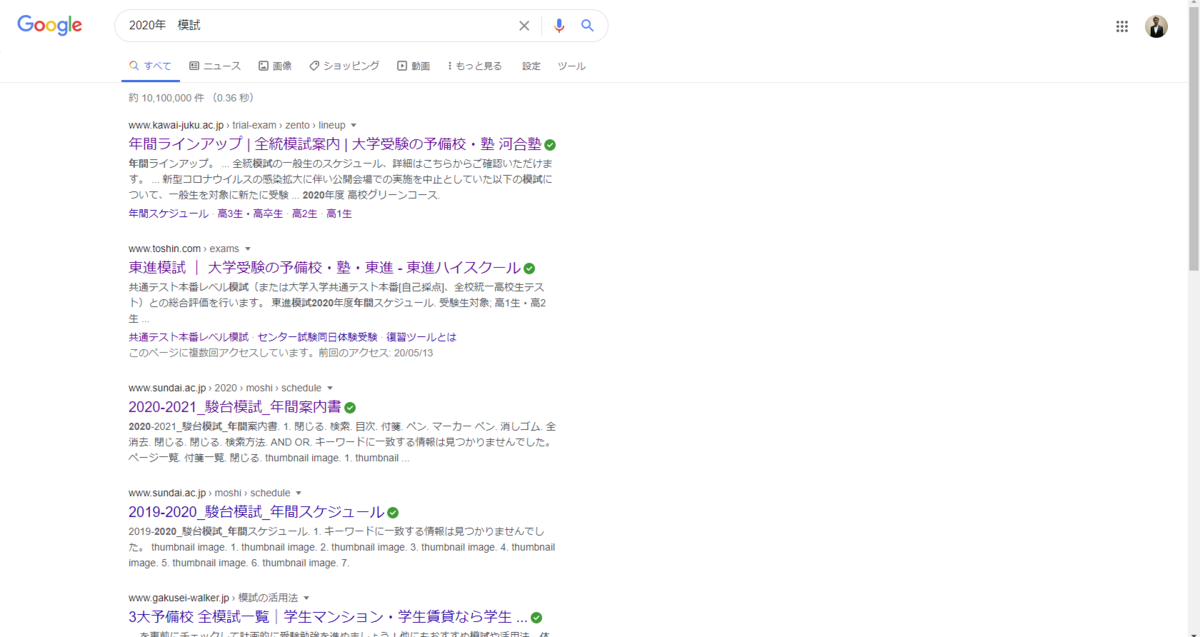The image size is (1200, 637).
Task: Expand dropdown arrow next to kawai-juku URL
Action: [x=354, y=126]
